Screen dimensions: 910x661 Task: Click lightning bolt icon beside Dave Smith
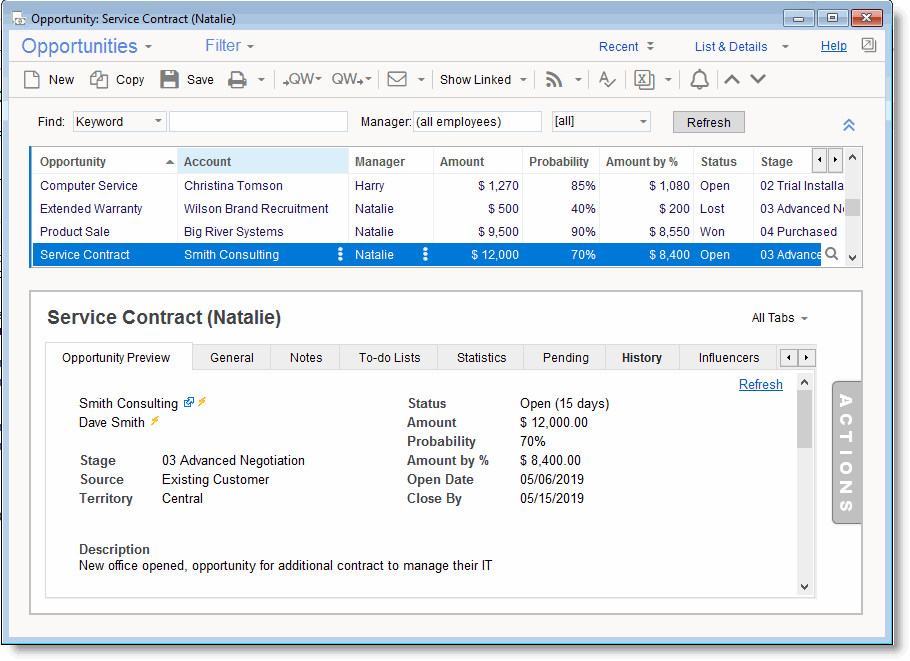tap(155, 422)
